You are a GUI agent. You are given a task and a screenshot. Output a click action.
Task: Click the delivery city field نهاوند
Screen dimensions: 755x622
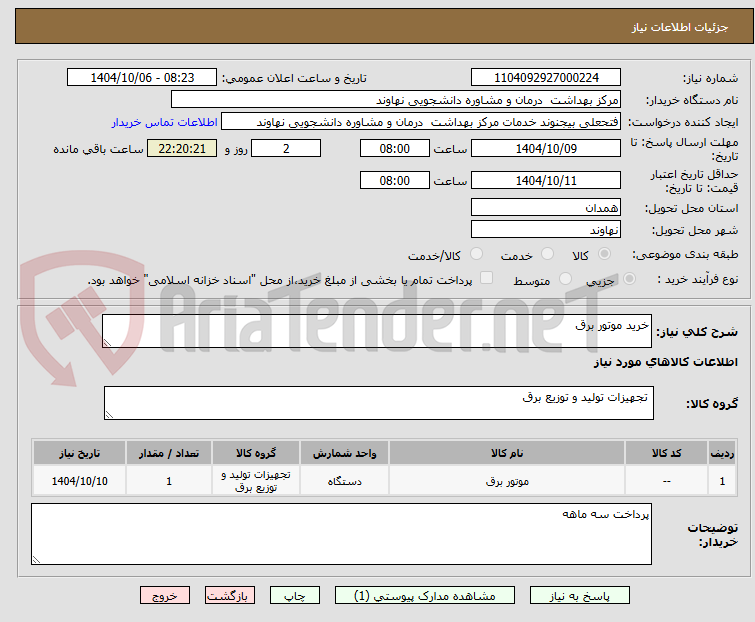(x=546, y=230)
